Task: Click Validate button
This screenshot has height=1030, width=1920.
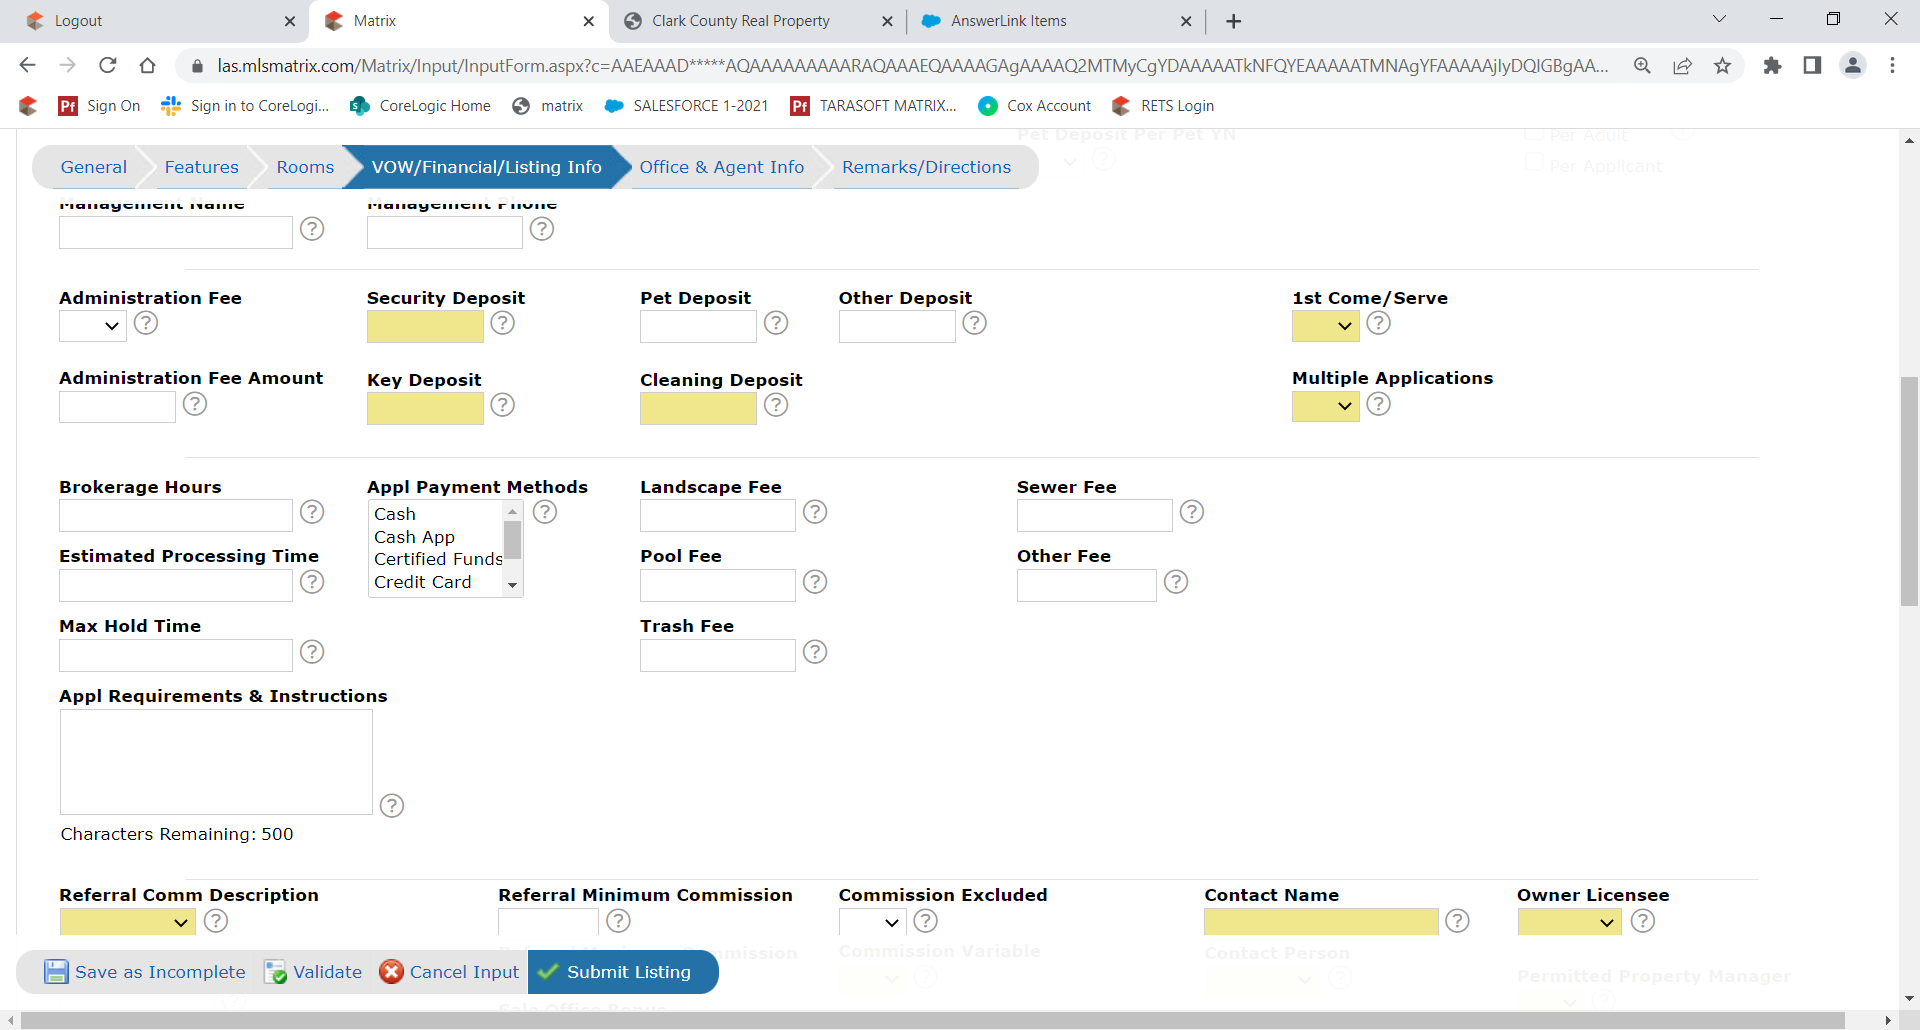Action: coord(314,972)
